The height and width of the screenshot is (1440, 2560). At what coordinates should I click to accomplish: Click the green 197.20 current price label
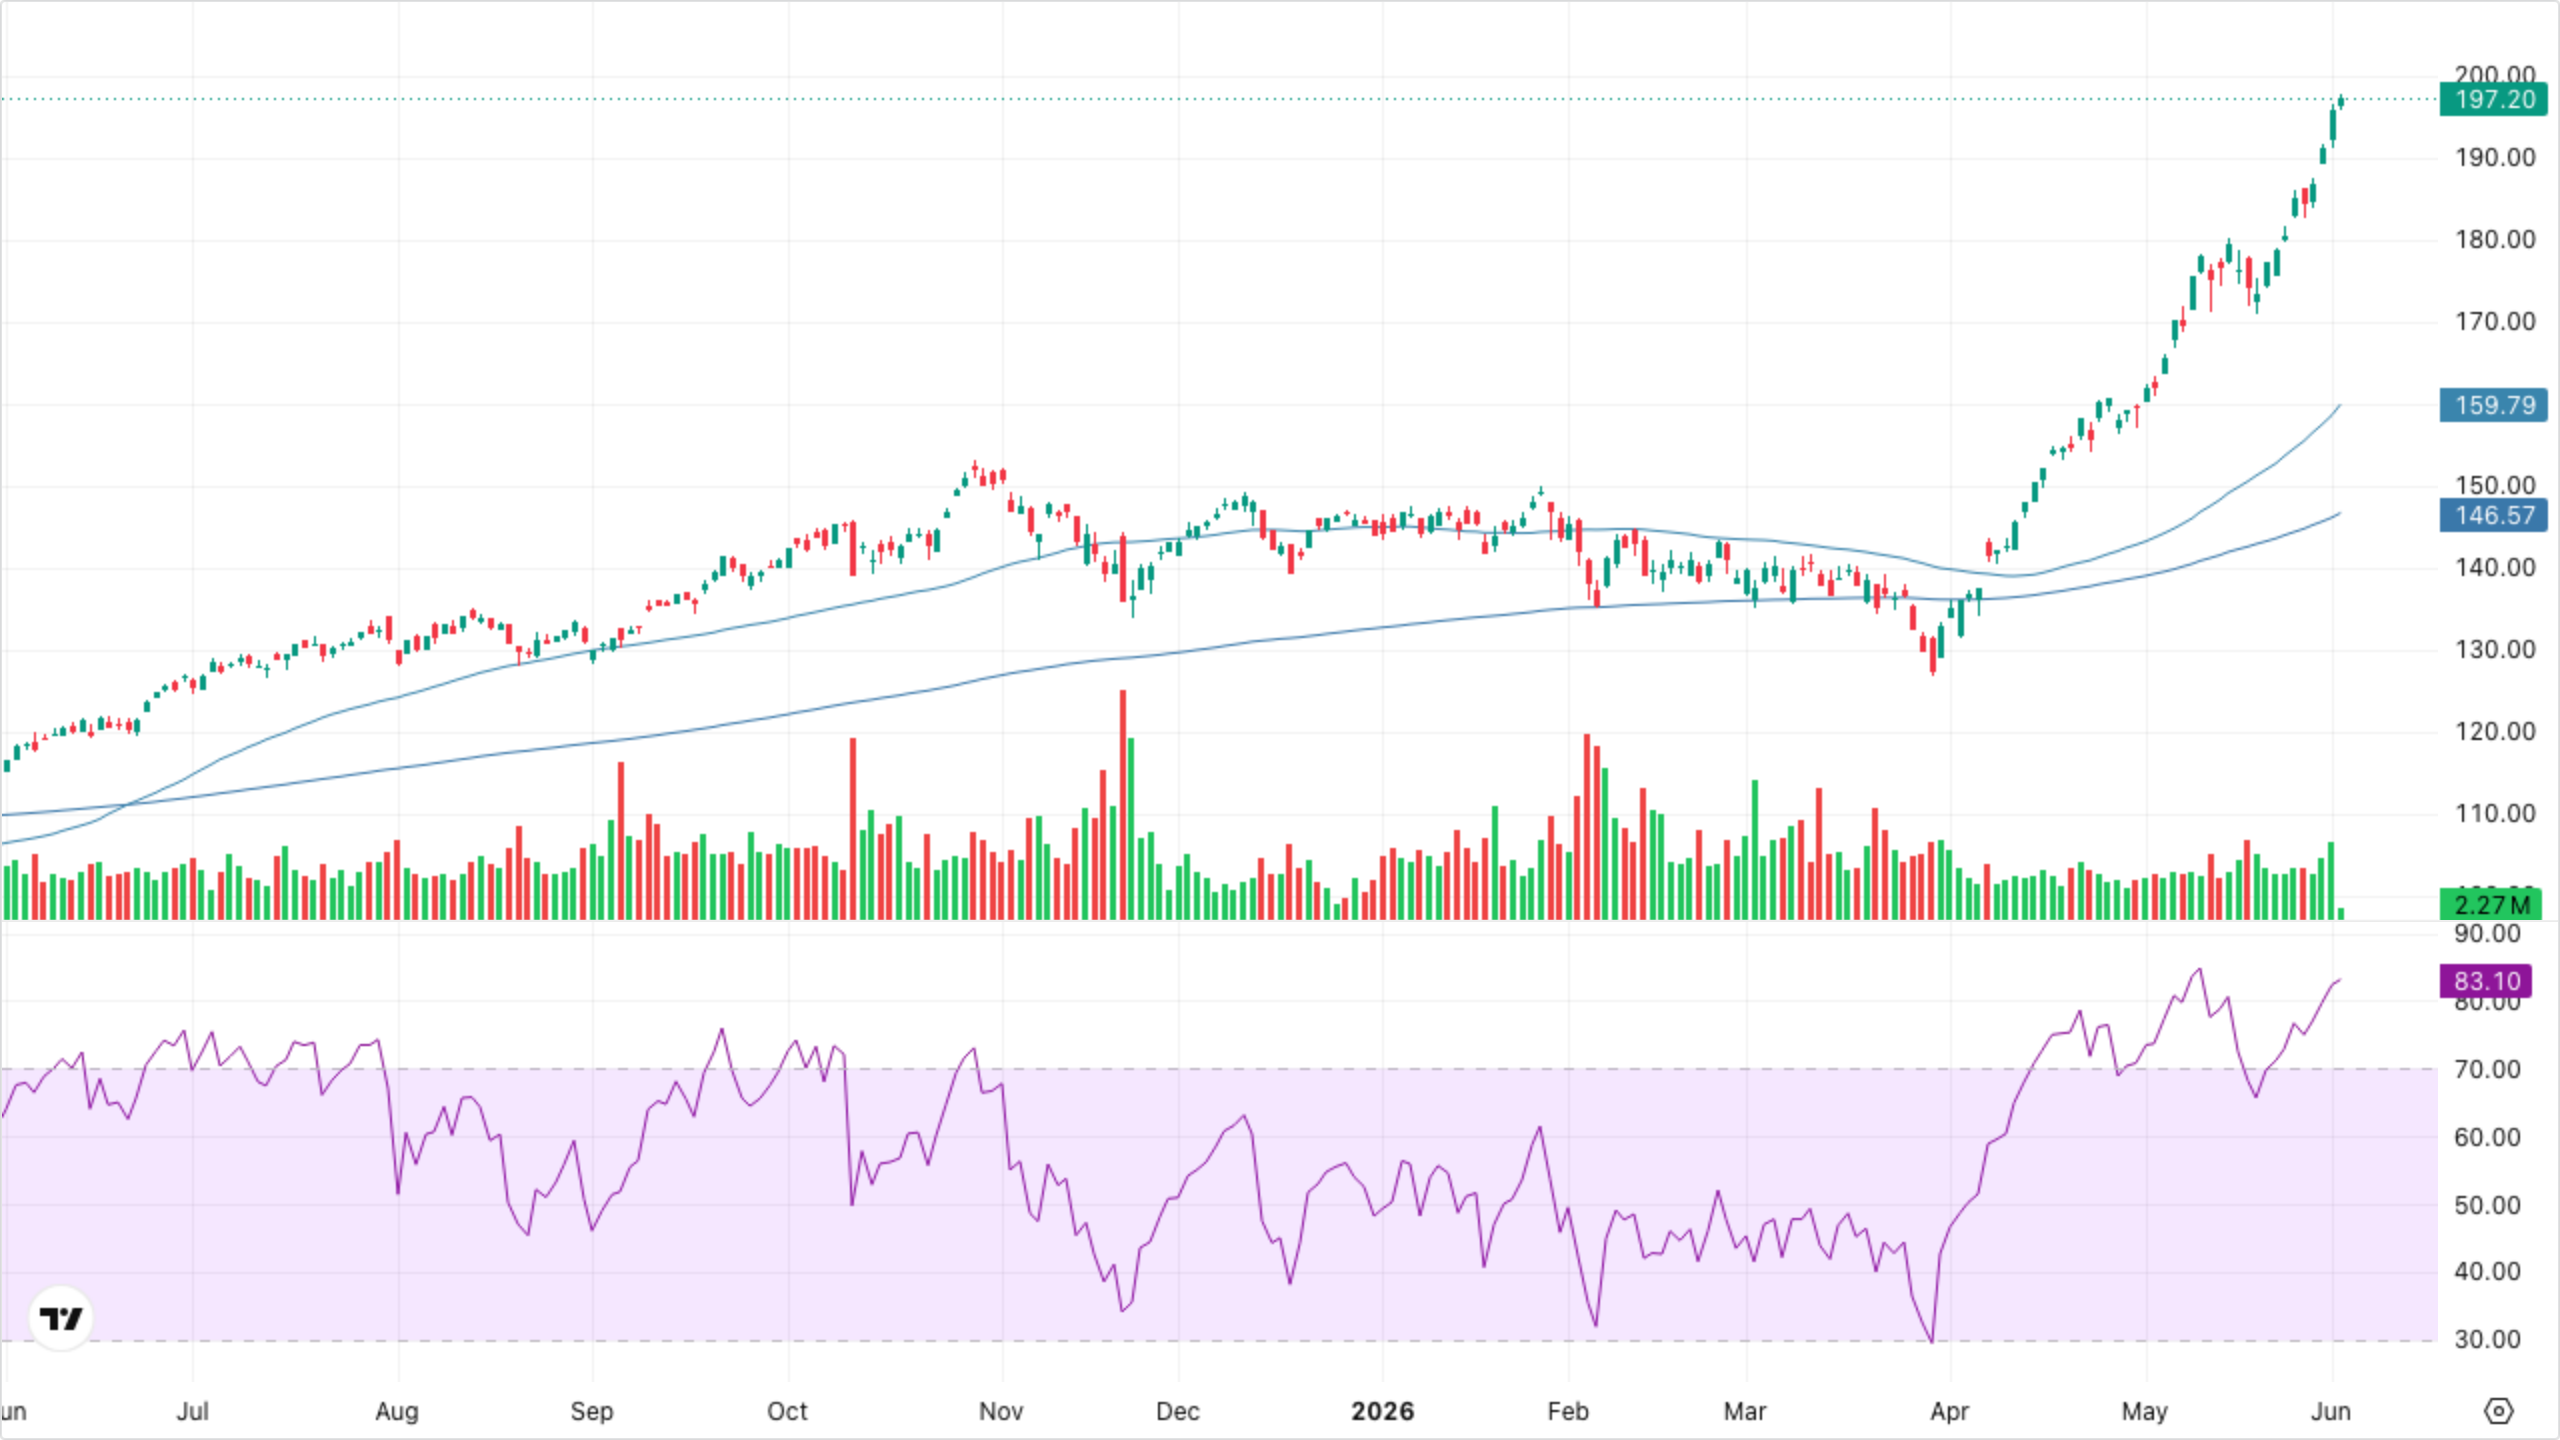tap(2494, 99)
